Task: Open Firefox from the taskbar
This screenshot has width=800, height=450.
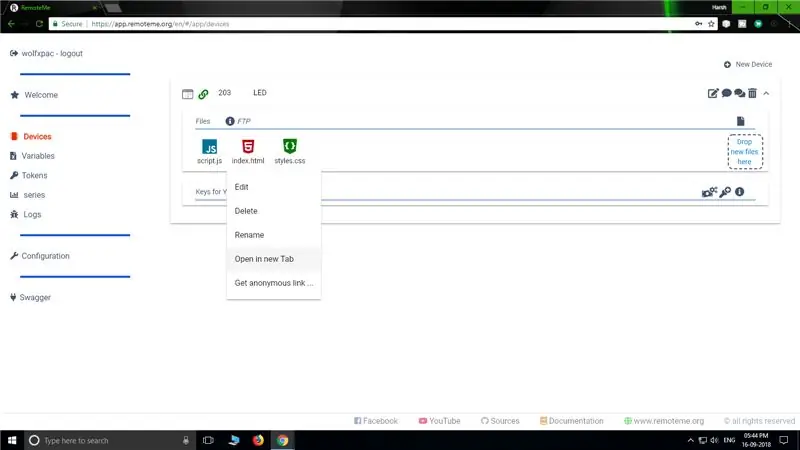Action: coord(258,440)
